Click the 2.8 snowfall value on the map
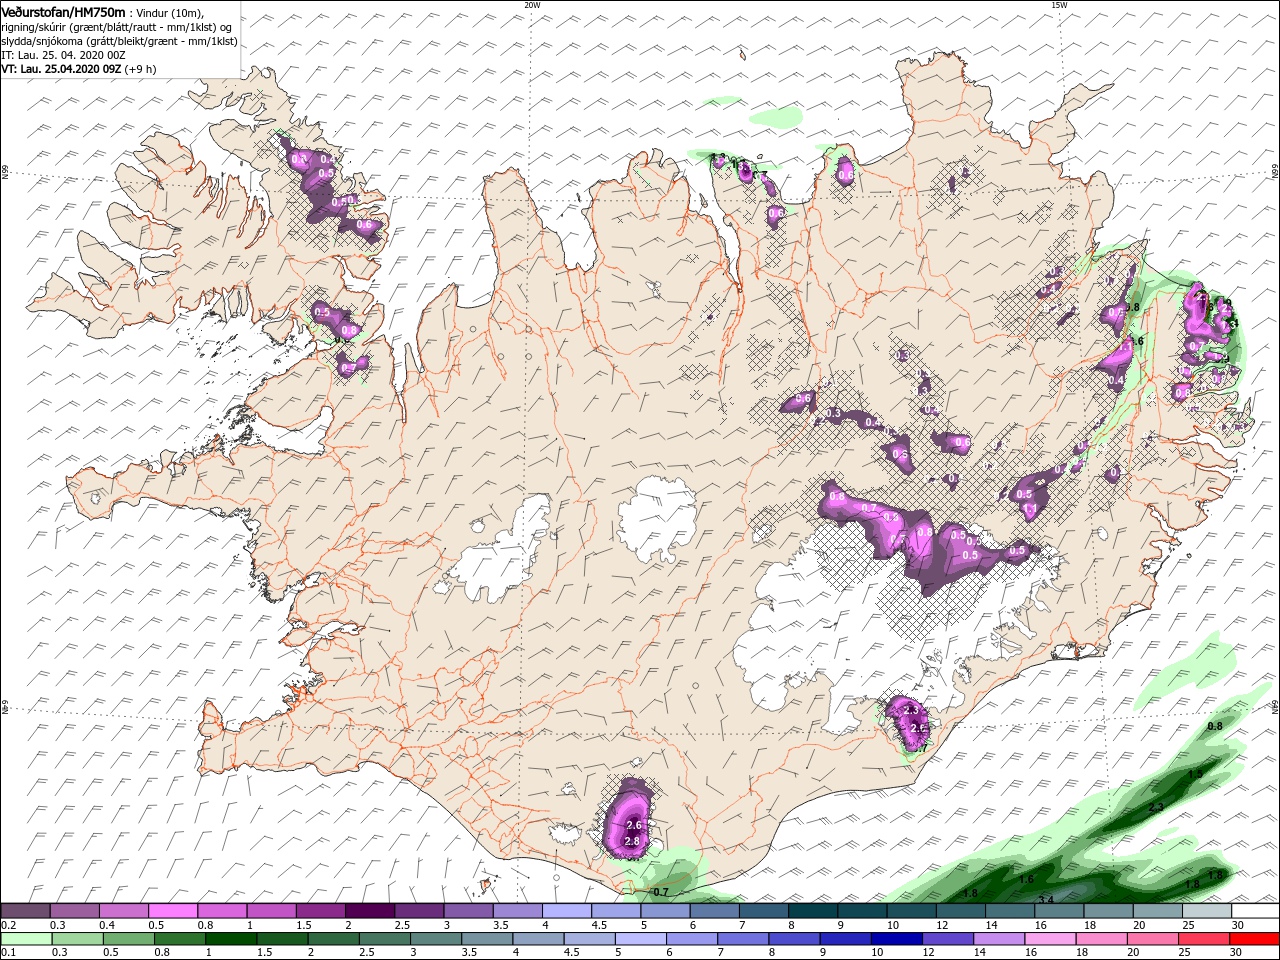The width and height of the screenshot is (1280, 960). tap(631, 841)
